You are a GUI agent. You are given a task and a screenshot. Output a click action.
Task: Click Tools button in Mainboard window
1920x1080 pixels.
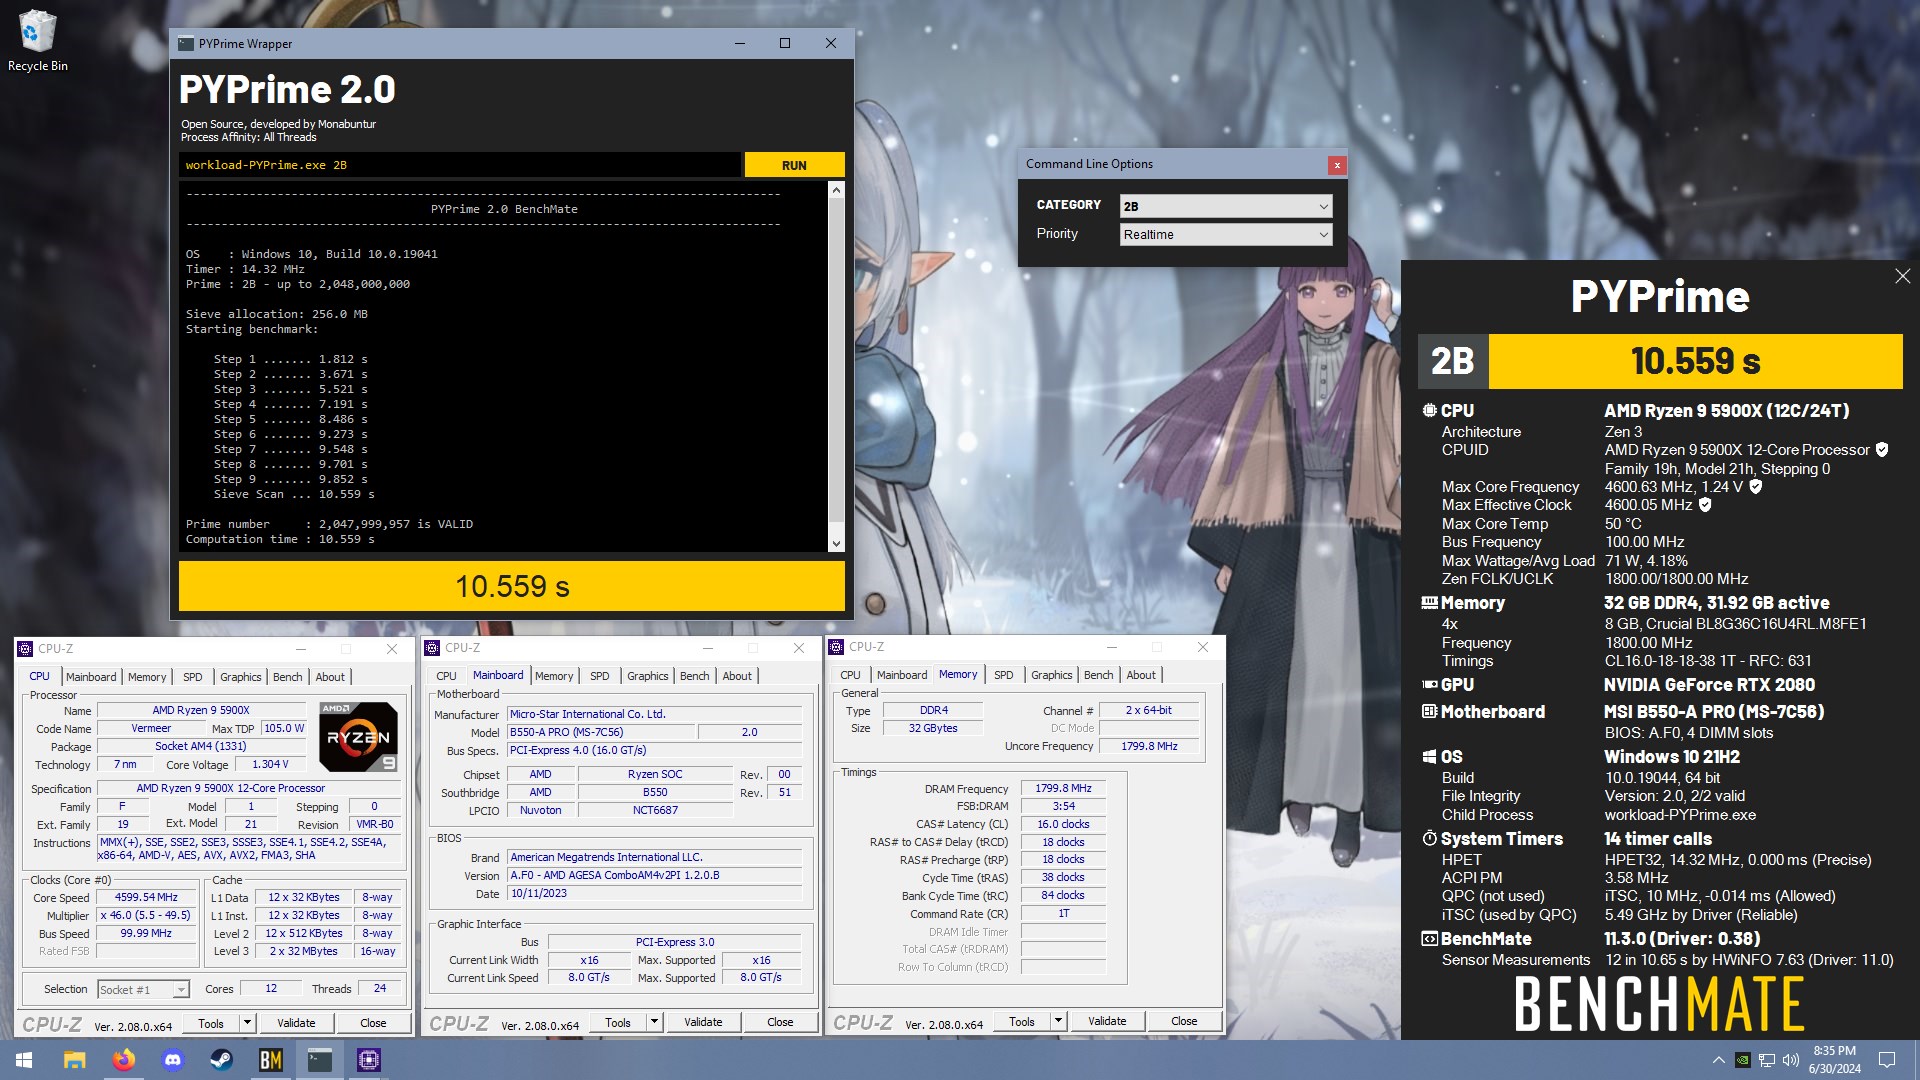pos(618,1022)
